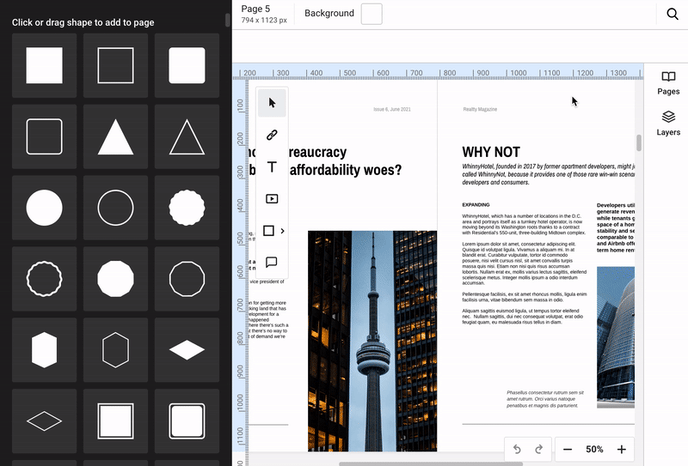The height and width of the screenshot is (466, 688).
Task: Add the outlined square shape
Action: coord(115,65)
